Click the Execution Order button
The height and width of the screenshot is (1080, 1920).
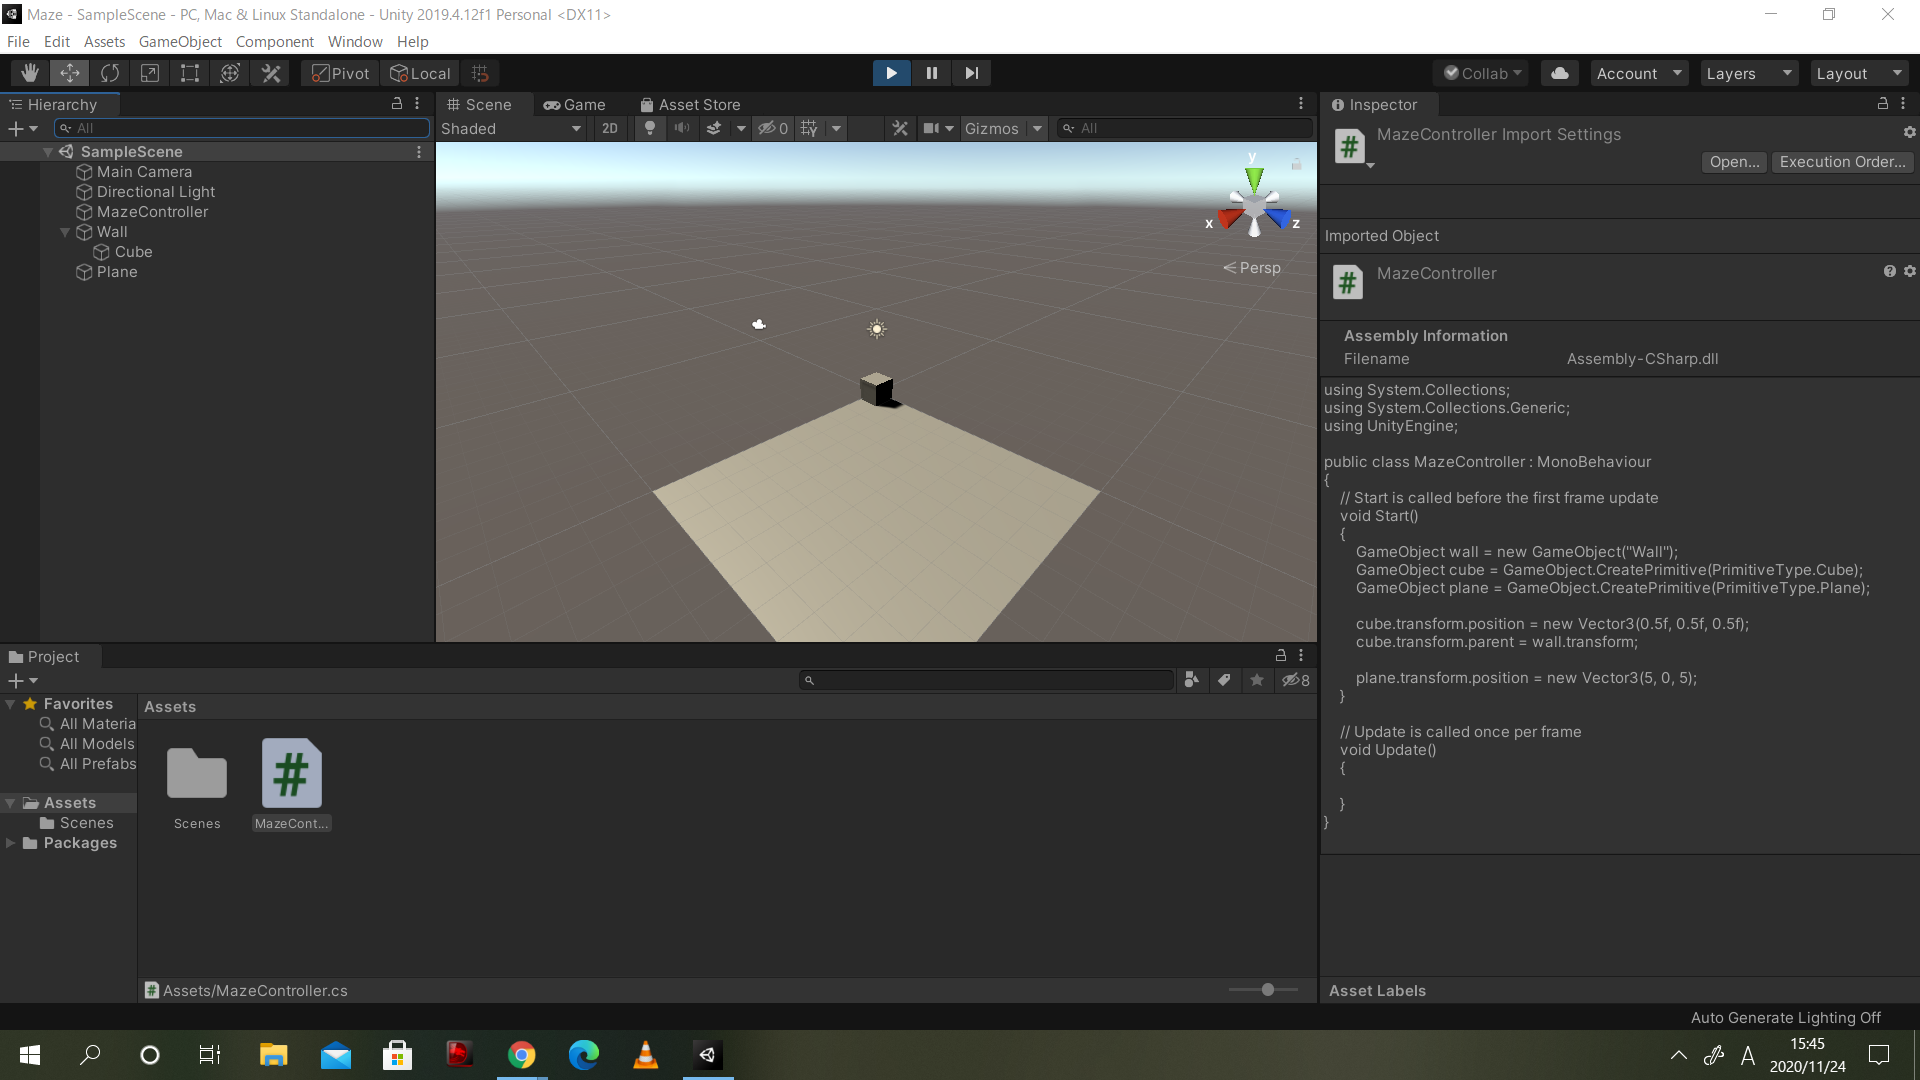(1842, 161)
